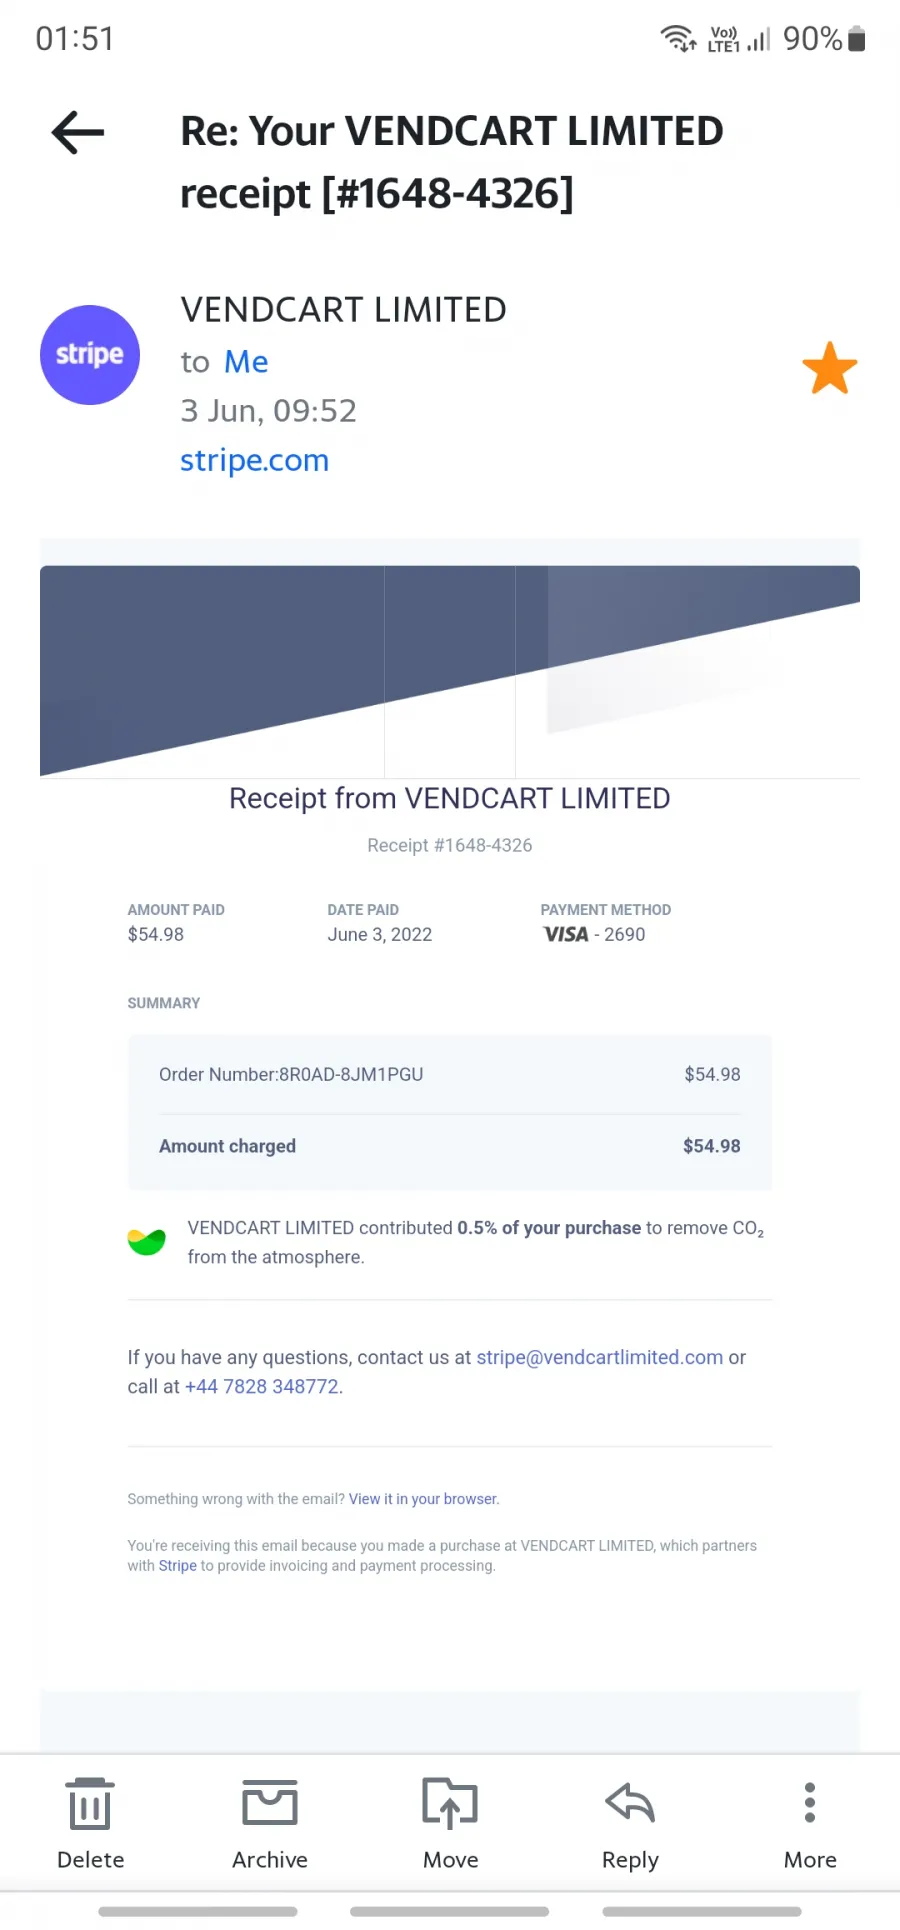900x1930 pixels.
Task: Tap the purple Stripe sender avatar
Action: point(90,355)
